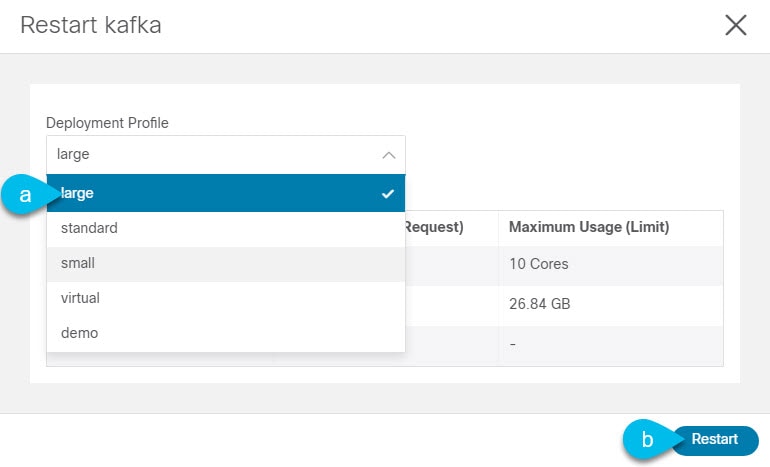Pick the virtual deployment profile
The height and width of the screenshot is (467, 770).
tap(226, 299)
